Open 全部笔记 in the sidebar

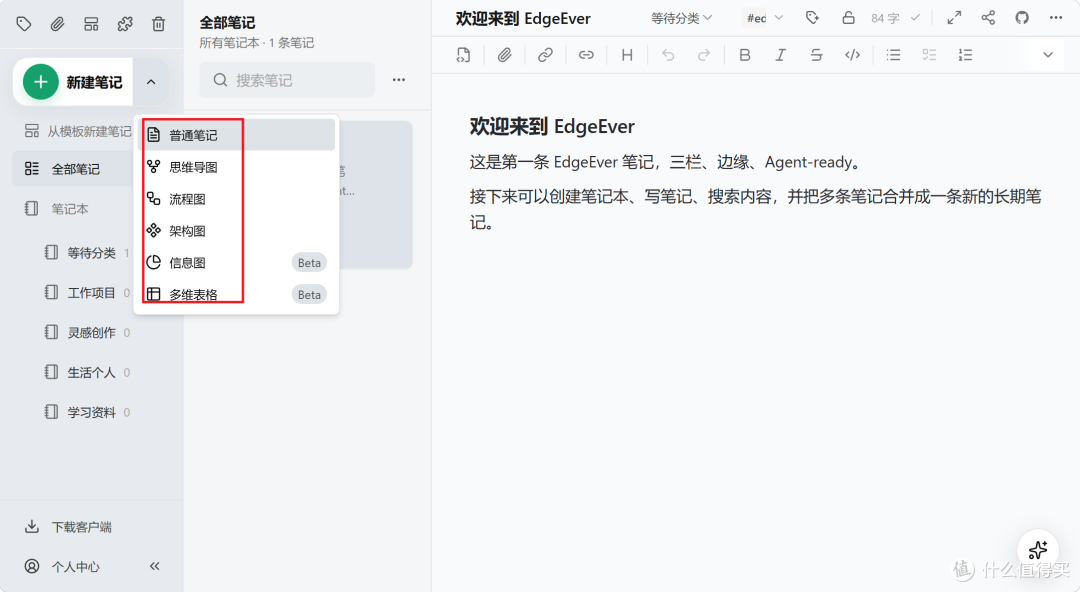tap(73, 169)
